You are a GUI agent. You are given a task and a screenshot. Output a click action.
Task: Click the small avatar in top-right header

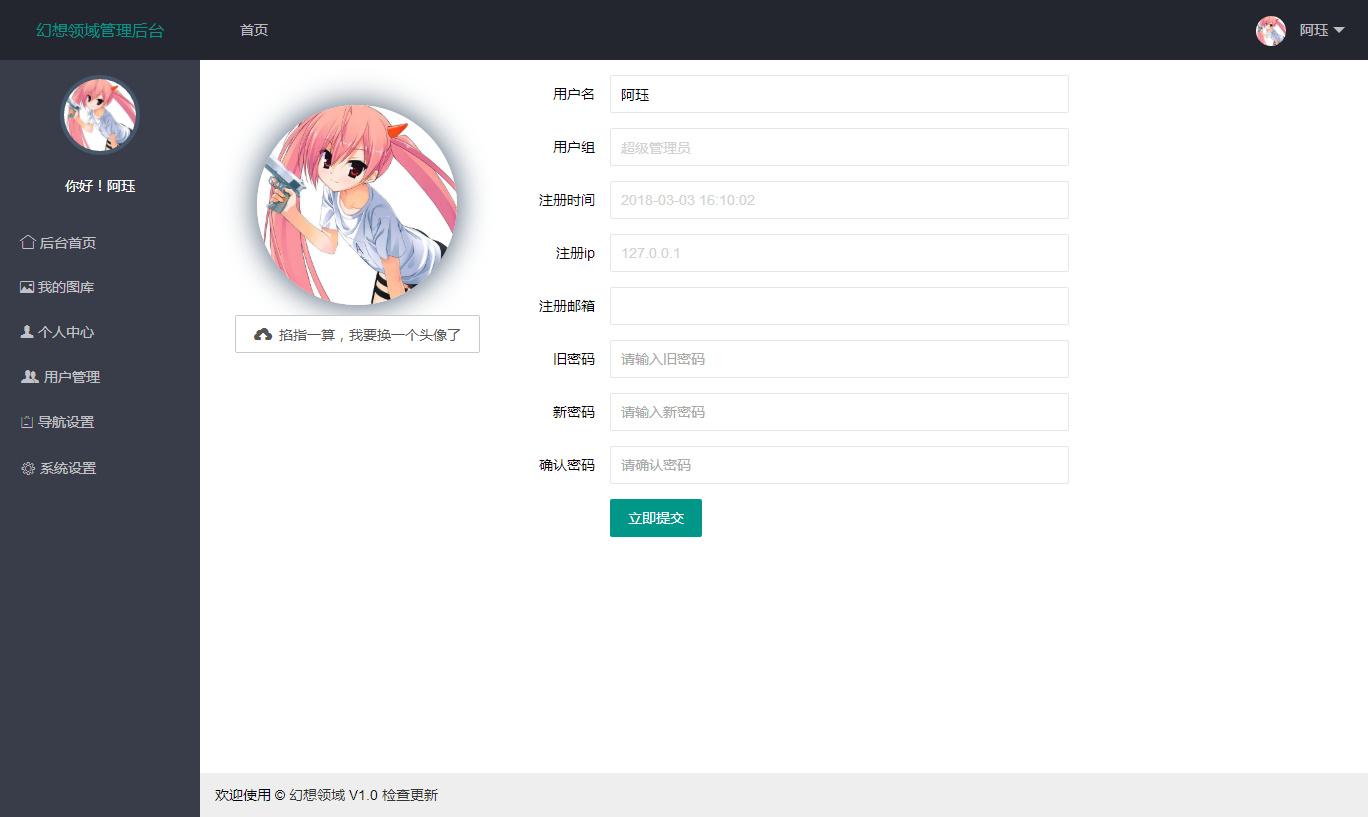pos(1270,30)
